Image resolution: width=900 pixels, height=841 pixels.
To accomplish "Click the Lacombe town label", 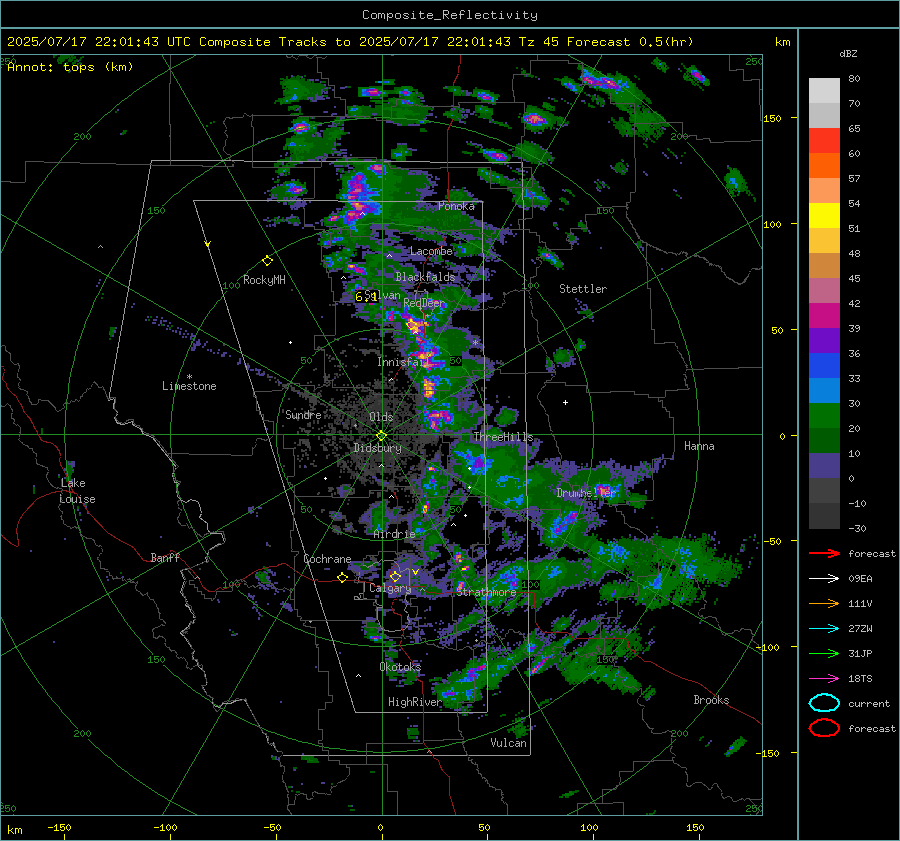I will click(431, 251).
